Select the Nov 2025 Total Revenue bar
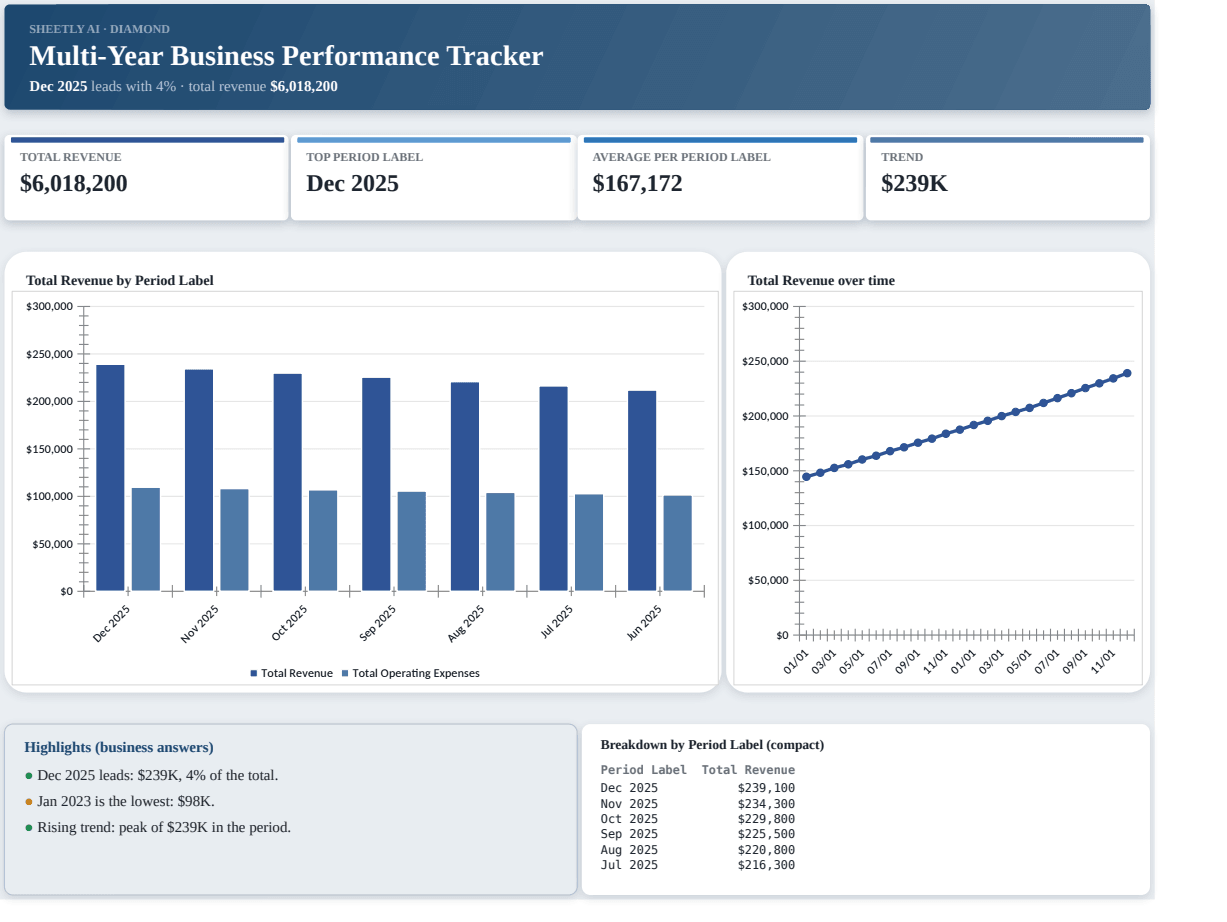Image resolution: width=1227 pixels, height=922 pixels. pos(199,480)
